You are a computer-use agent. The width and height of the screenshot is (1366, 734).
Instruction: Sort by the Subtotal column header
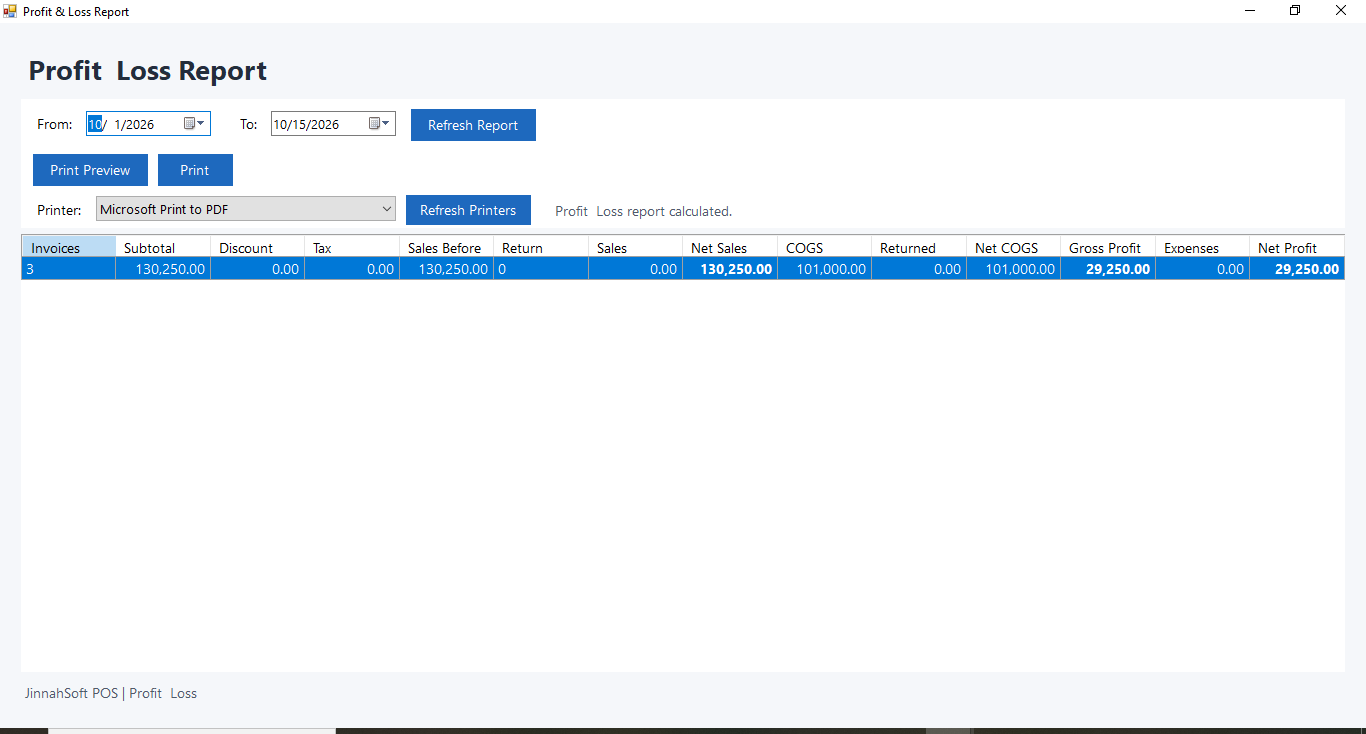163,247
